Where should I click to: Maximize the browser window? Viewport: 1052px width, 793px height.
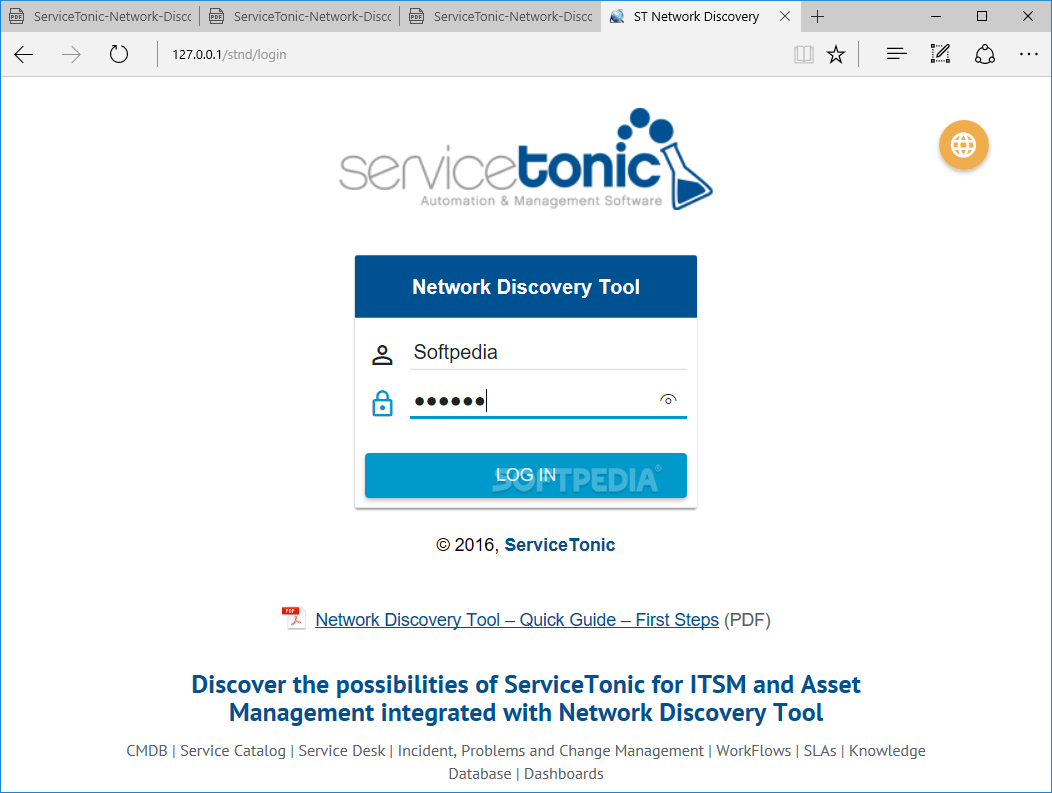982,16
